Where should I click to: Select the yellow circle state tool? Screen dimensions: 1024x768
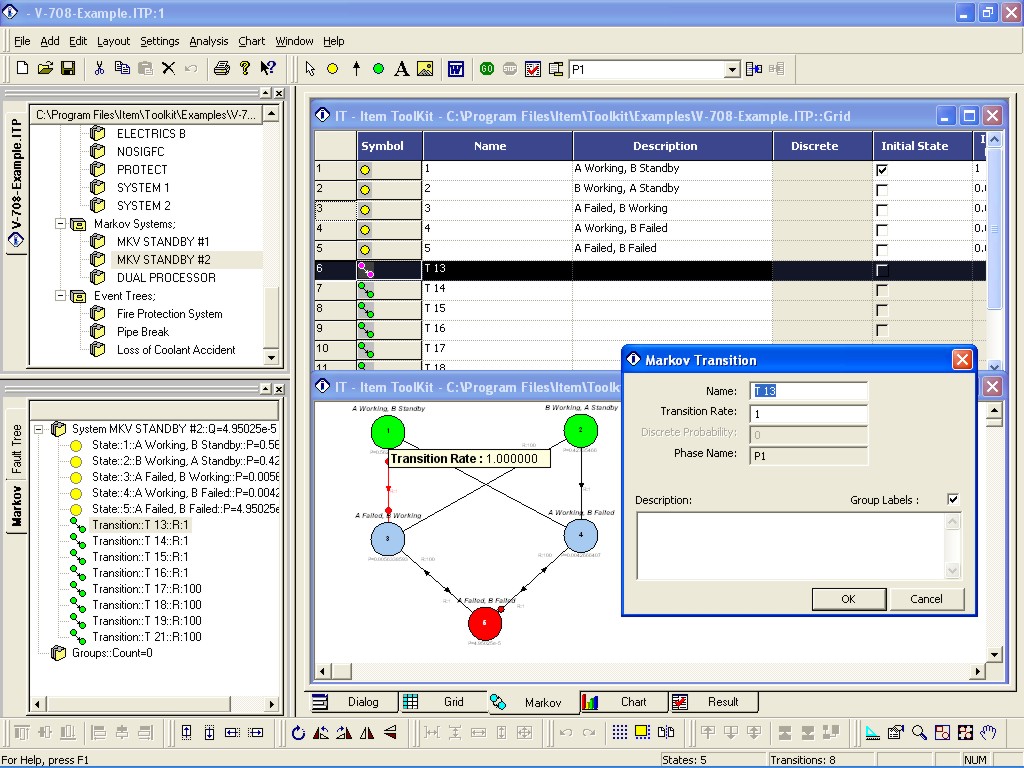pos(332,69)
